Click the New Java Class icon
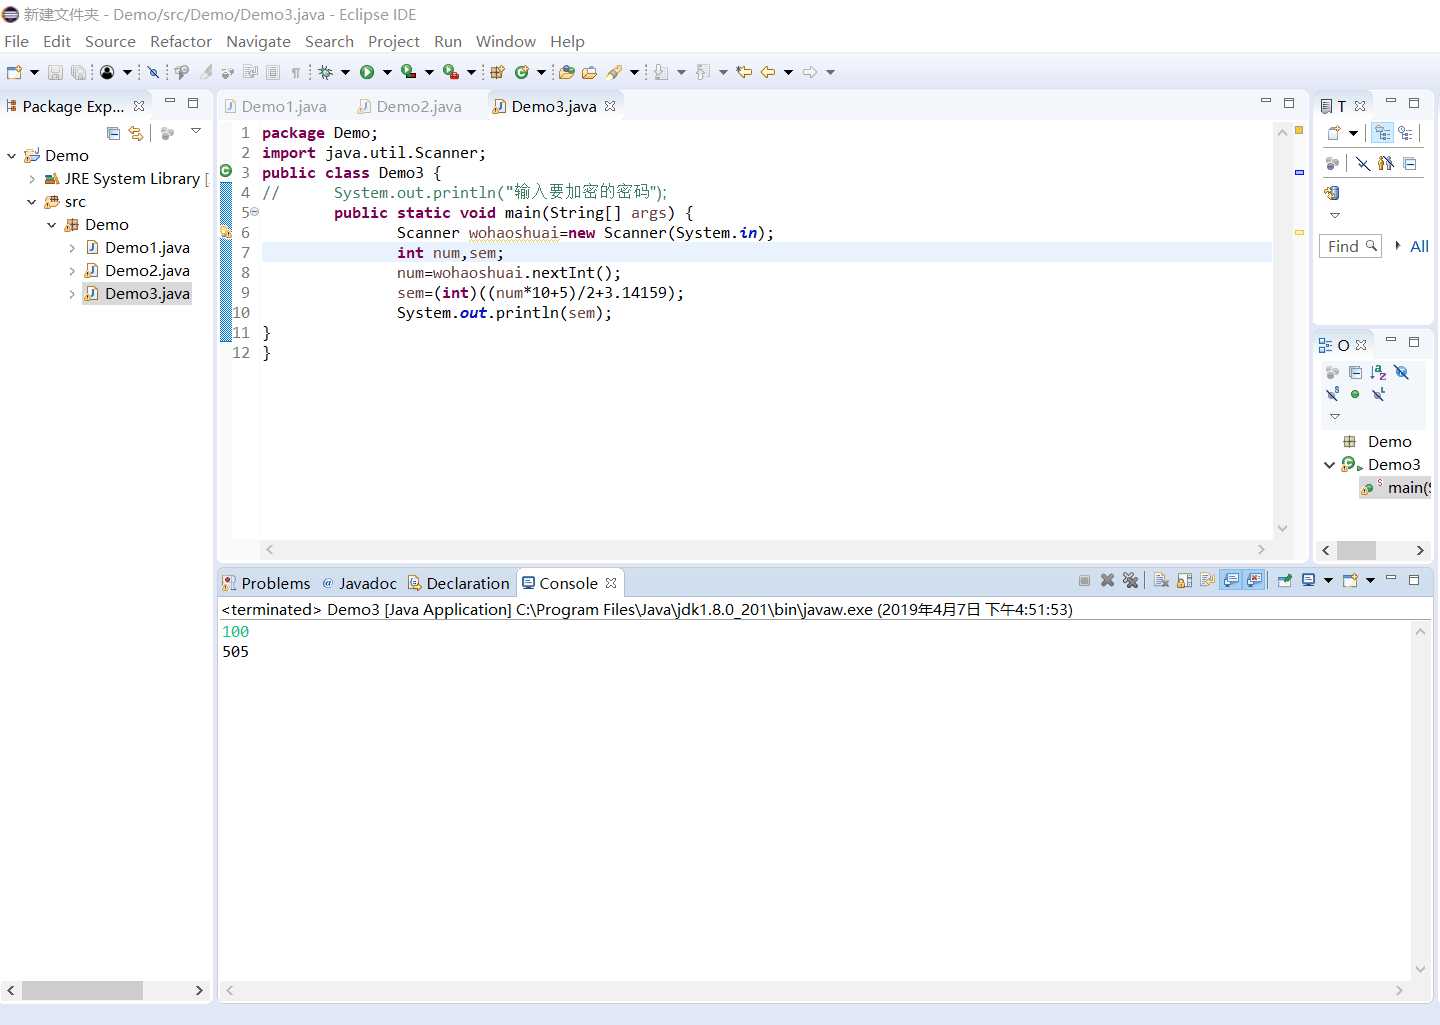The width and height of the screenshot is (1440, 1025). (x=521, y=72)
